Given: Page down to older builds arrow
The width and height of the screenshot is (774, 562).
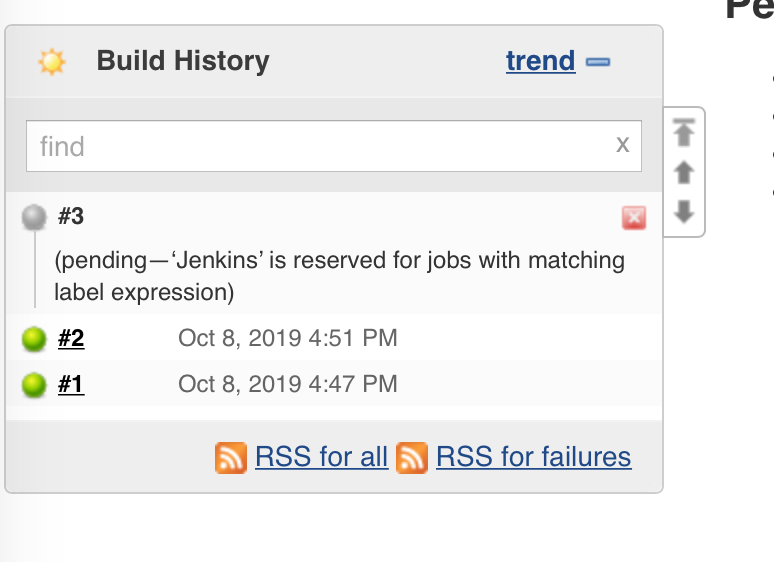Looking at the screenshot, I should coord(684,211).
